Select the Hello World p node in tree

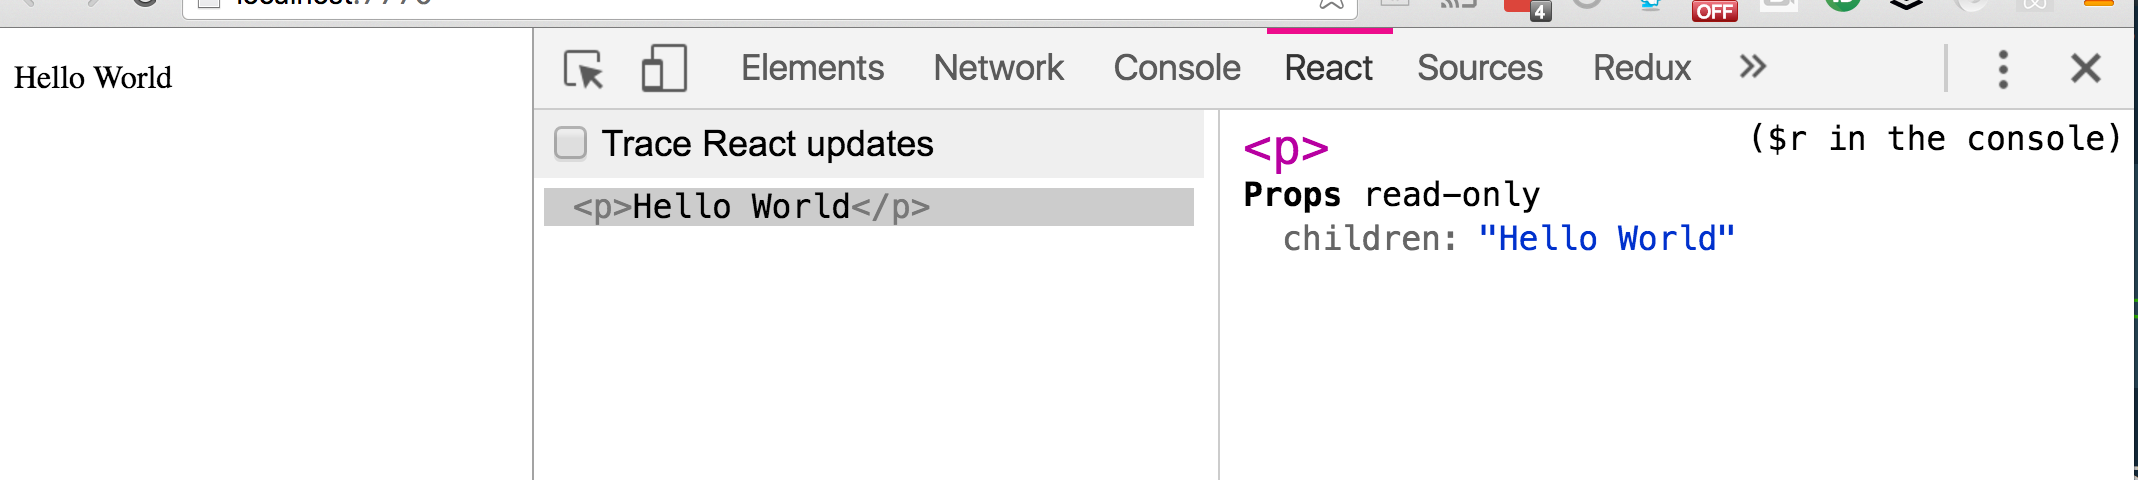(868, 207)
